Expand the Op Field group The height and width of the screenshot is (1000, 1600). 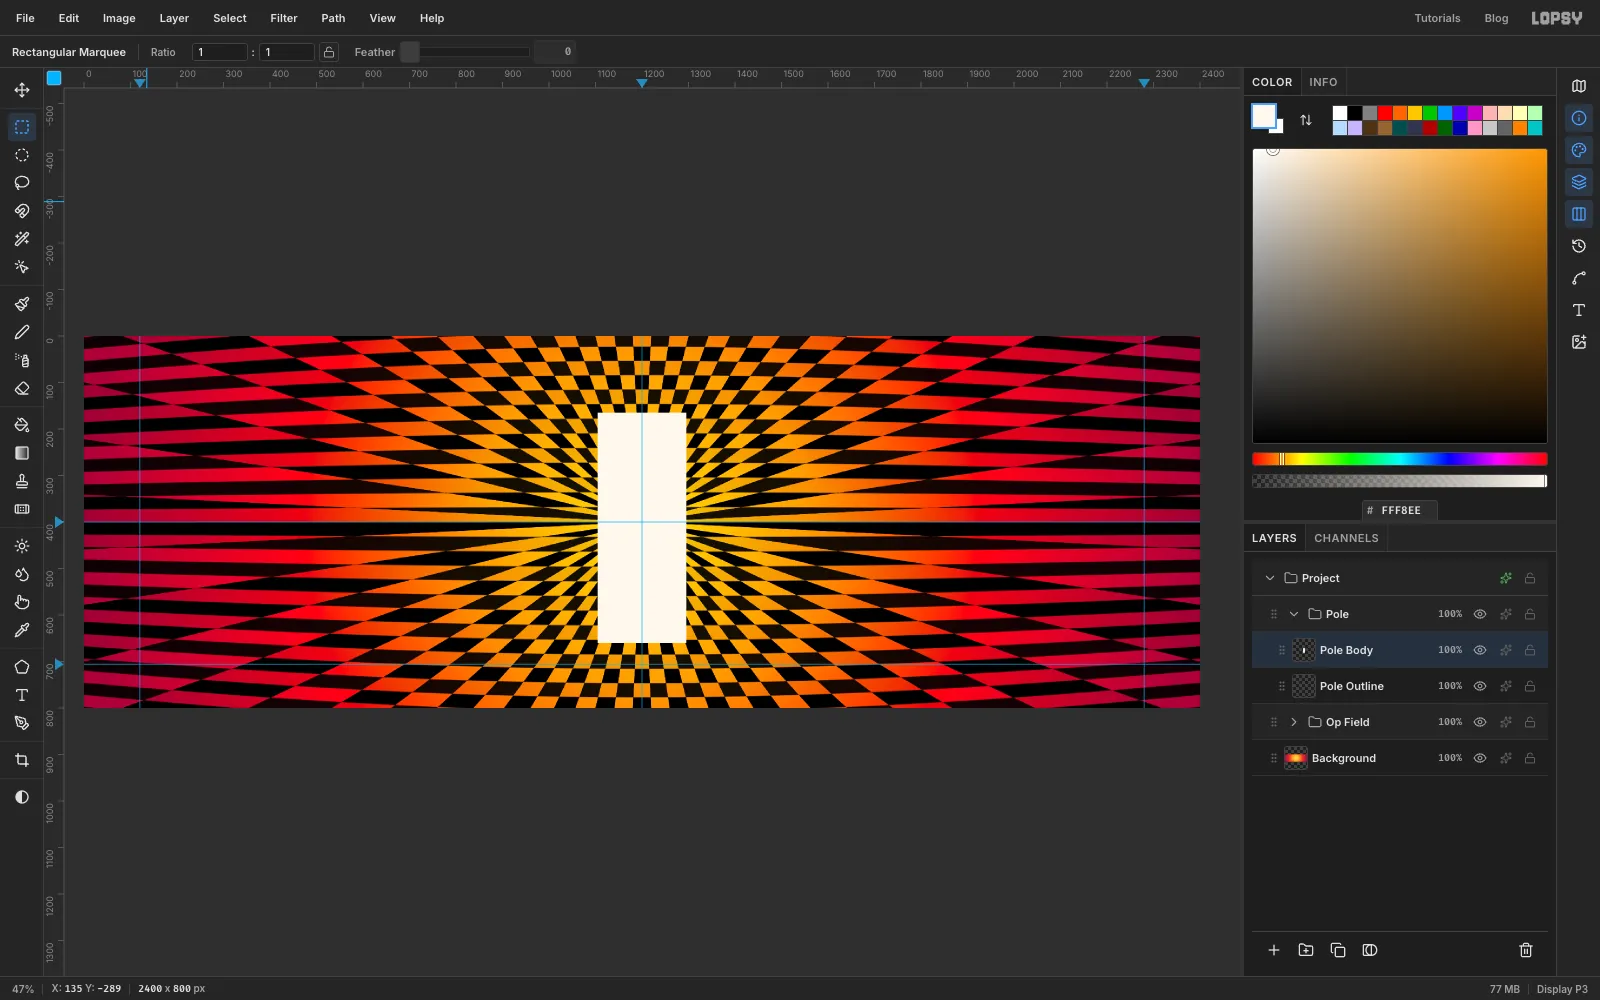coord(1294,722)
